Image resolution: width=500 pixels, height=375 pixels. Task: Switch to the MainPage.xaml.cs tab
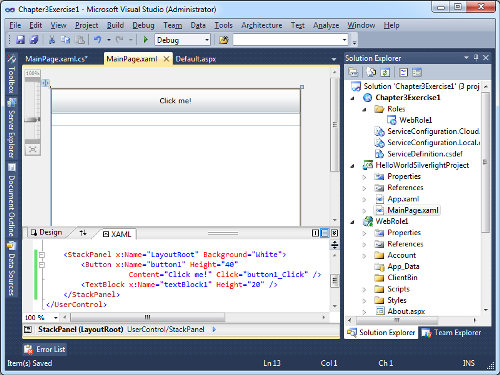click(56, 59)
